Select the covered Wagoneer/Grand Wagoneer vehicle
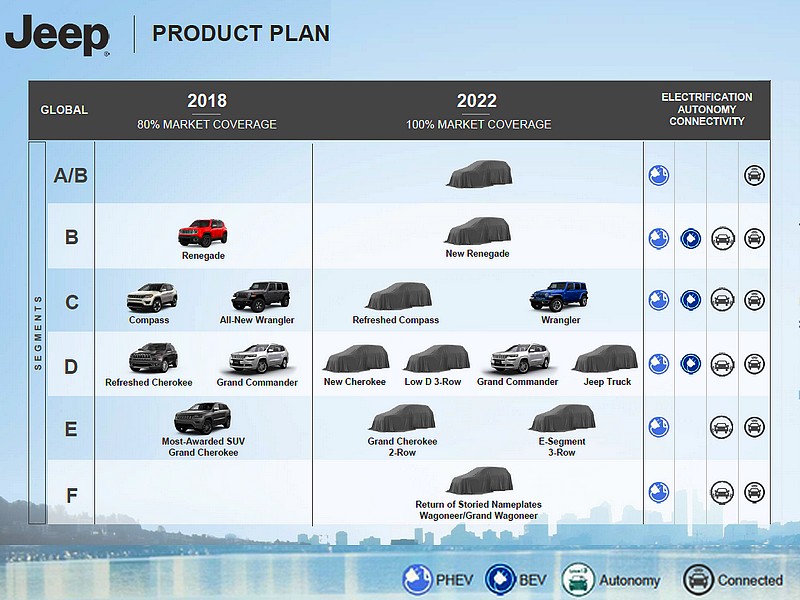 (x=480, y=481)
